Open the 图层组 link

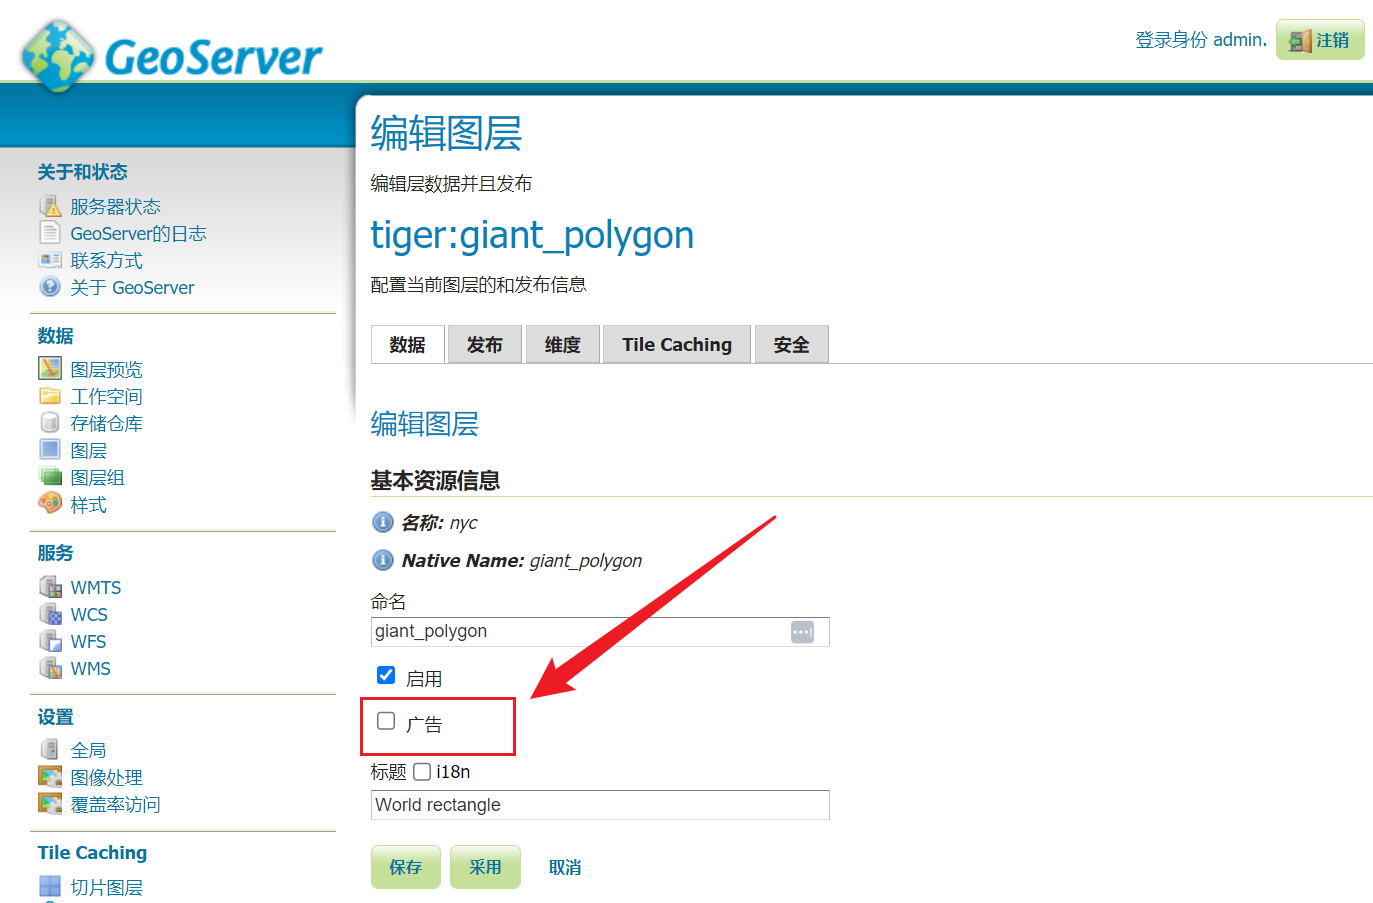pyautogui.click(x=97, y=478)
